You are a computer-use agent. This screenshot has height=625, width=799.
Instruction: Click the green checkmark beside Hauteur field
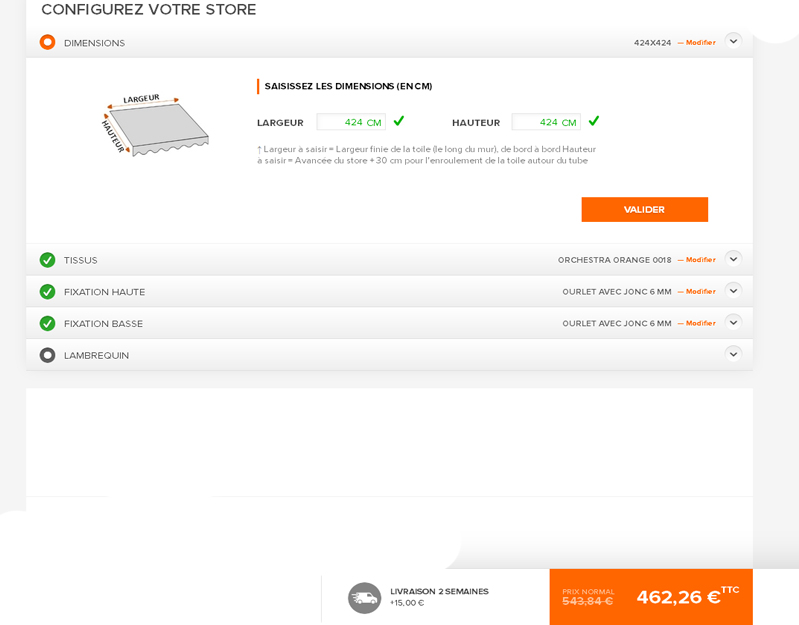(x=594, y=121)
